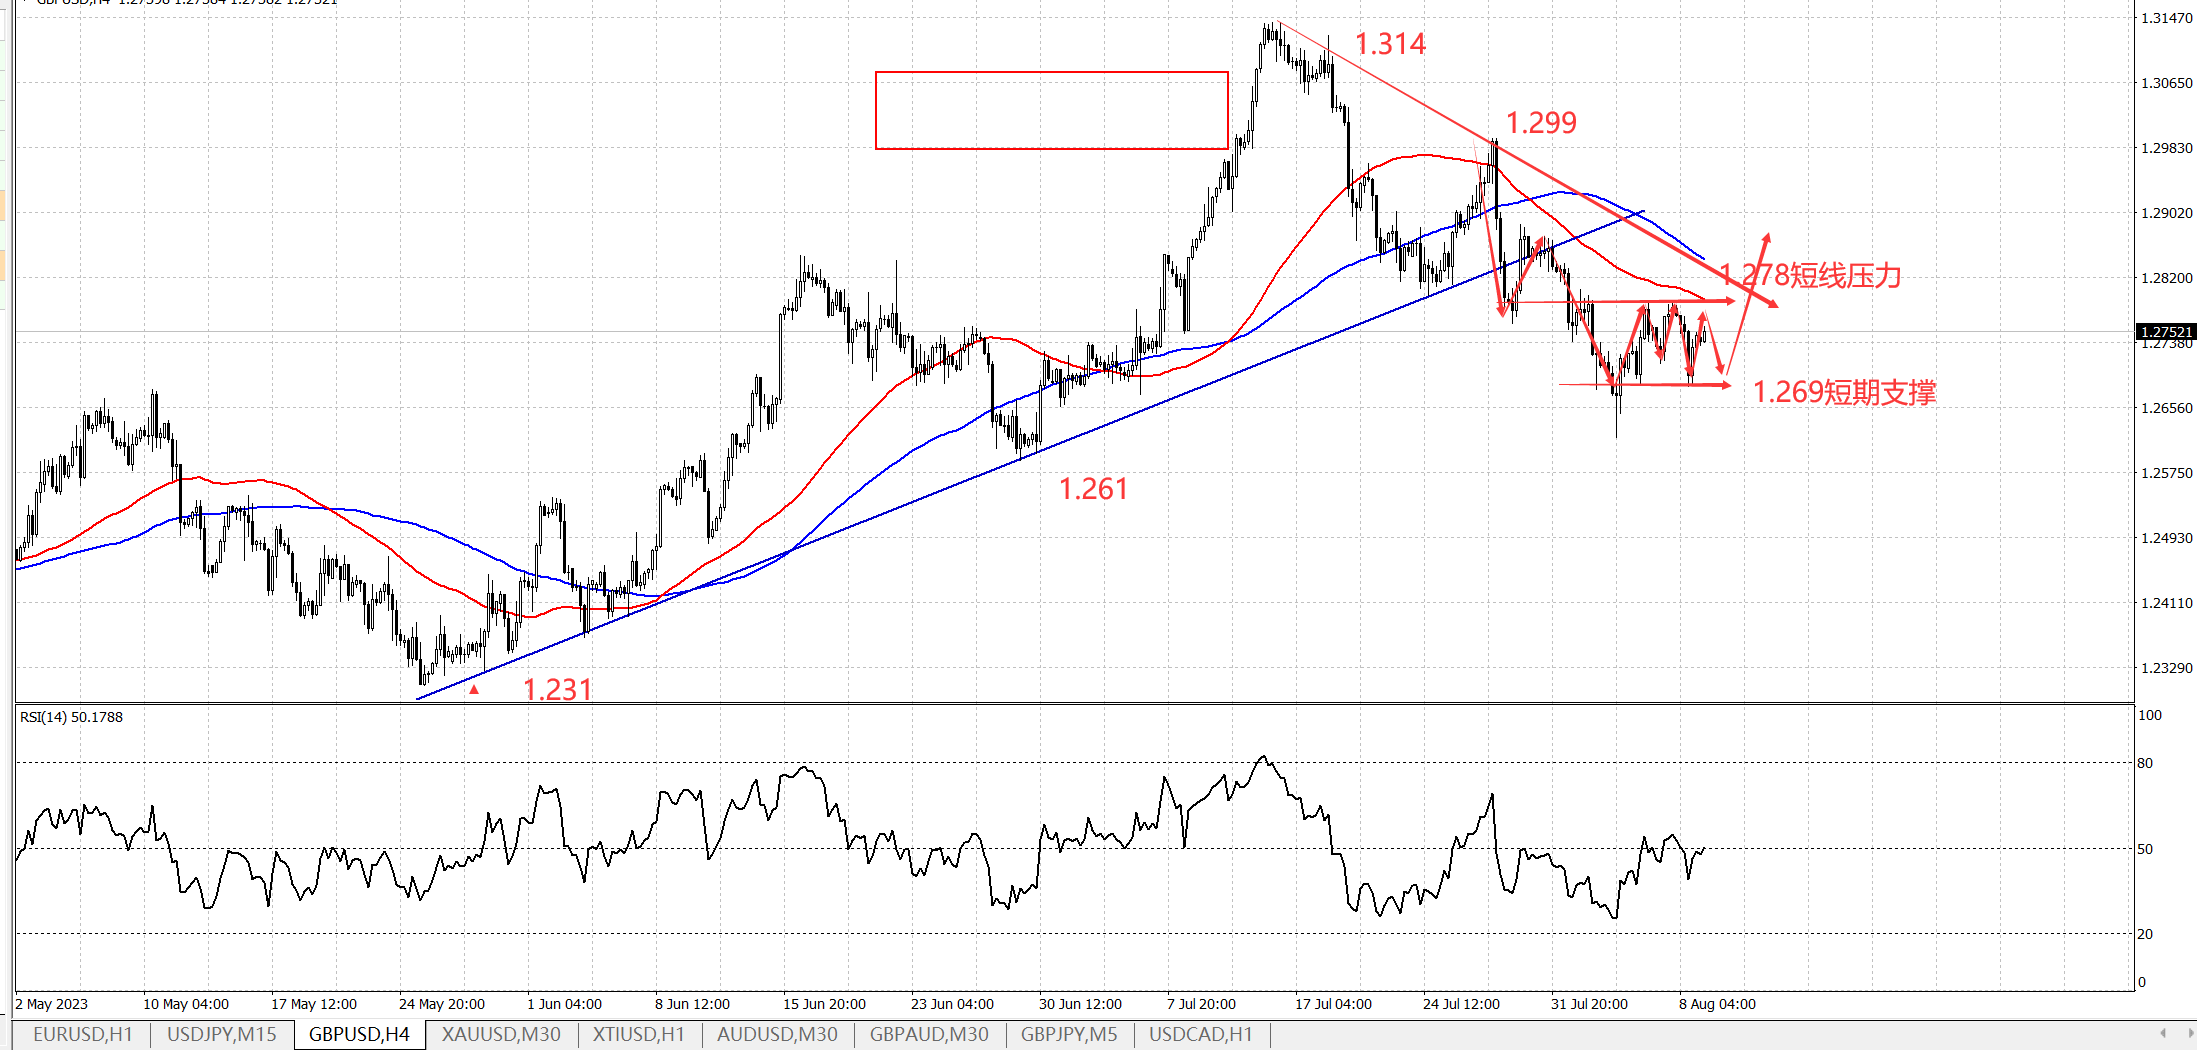Viewport: 2197px width, 1050px height.
Task: Switch to the EURUSD,H1 chart tab
Action: 82,1034
